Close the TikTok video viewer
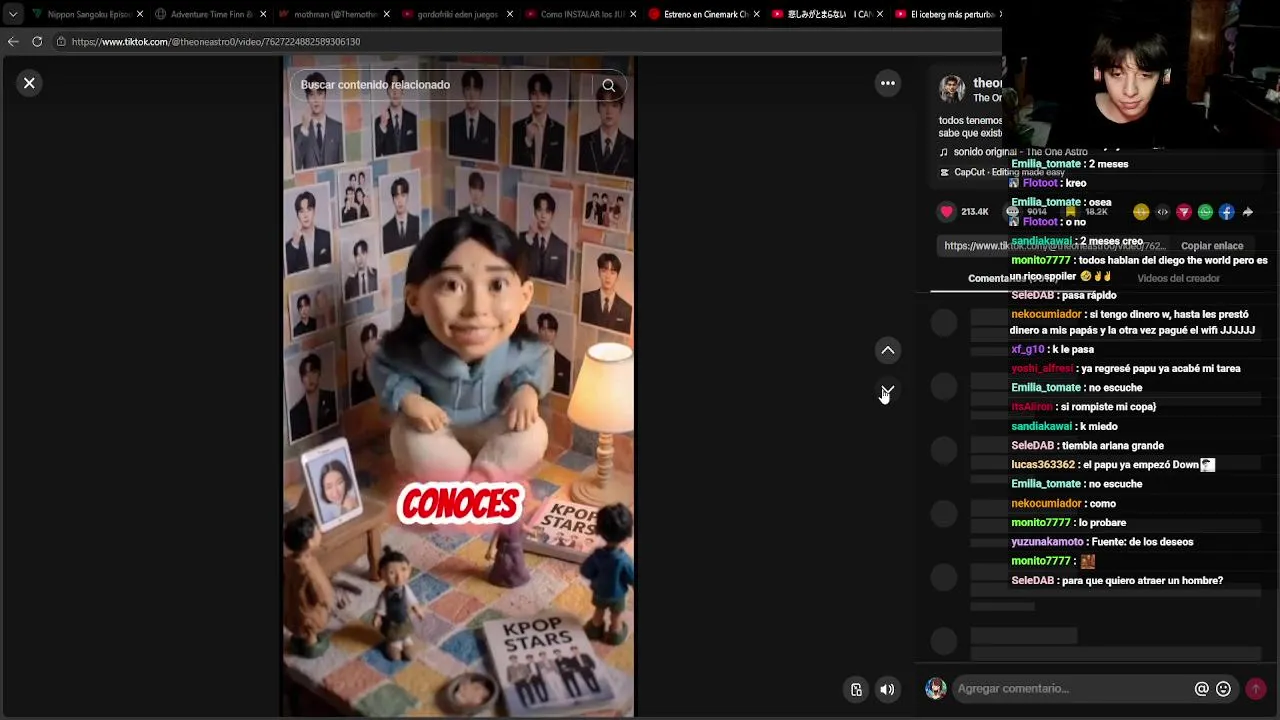The width and height of the screenshot is (1280, 720). pyautogui.click(x=29, y=83)
